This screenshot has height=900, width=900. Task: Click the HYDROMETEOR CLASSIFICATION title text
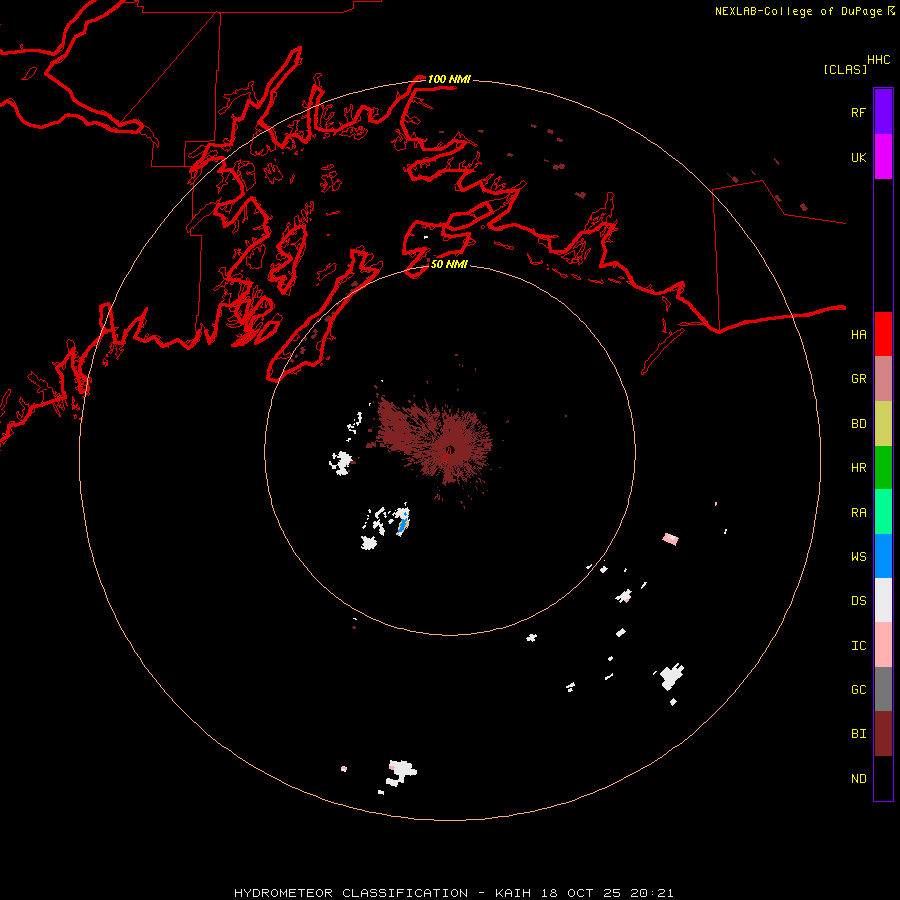[x=351, y=893]
